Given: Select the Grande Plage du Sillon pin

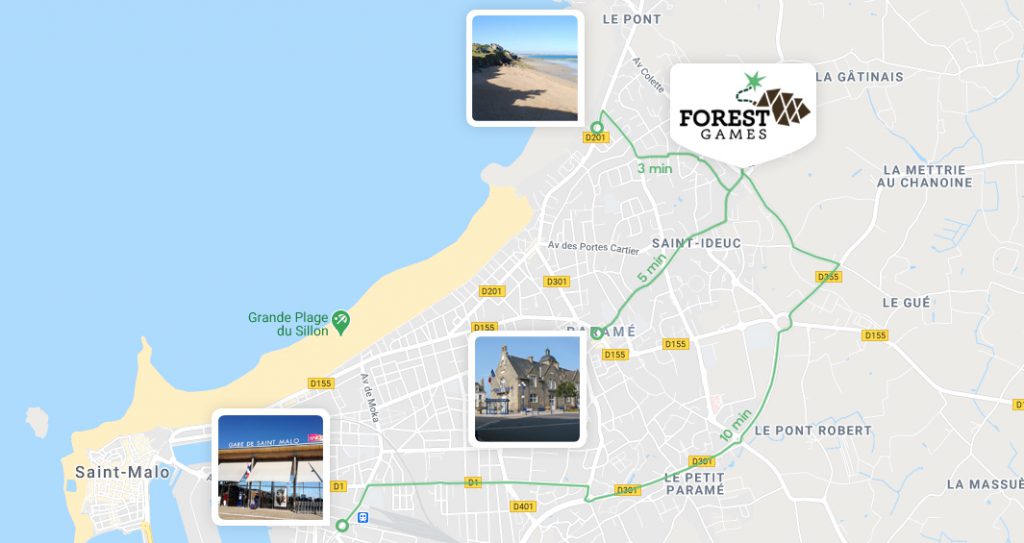Looking at the screenshot, I should tap(341, 322).
